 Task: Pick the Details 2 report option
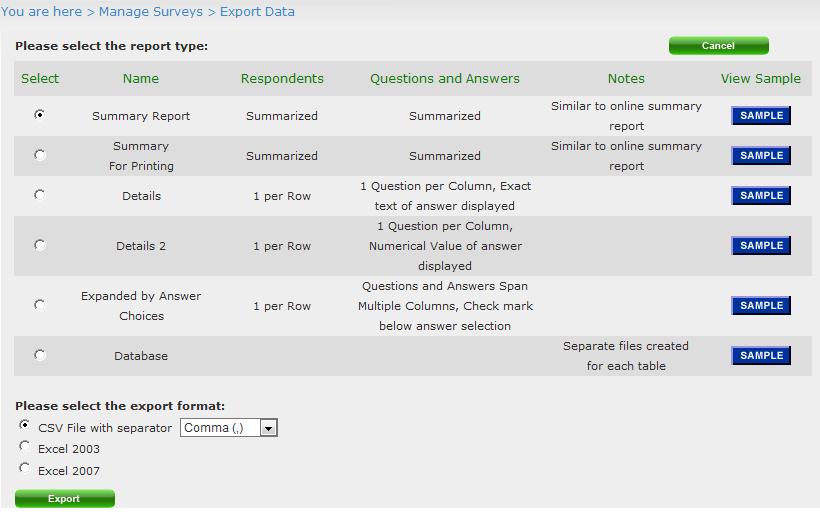39,245
